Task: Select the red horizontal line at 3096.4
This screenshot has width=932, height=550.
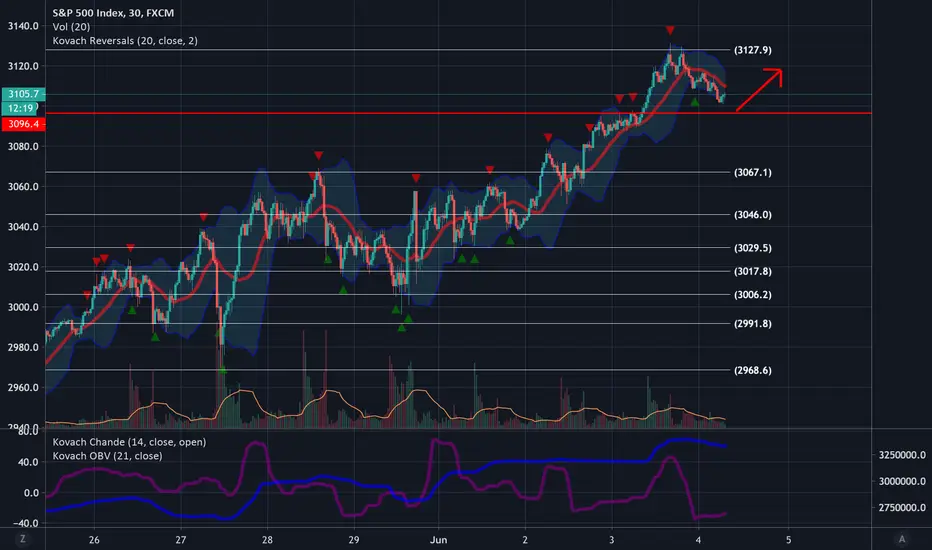Action: point(458,113)
